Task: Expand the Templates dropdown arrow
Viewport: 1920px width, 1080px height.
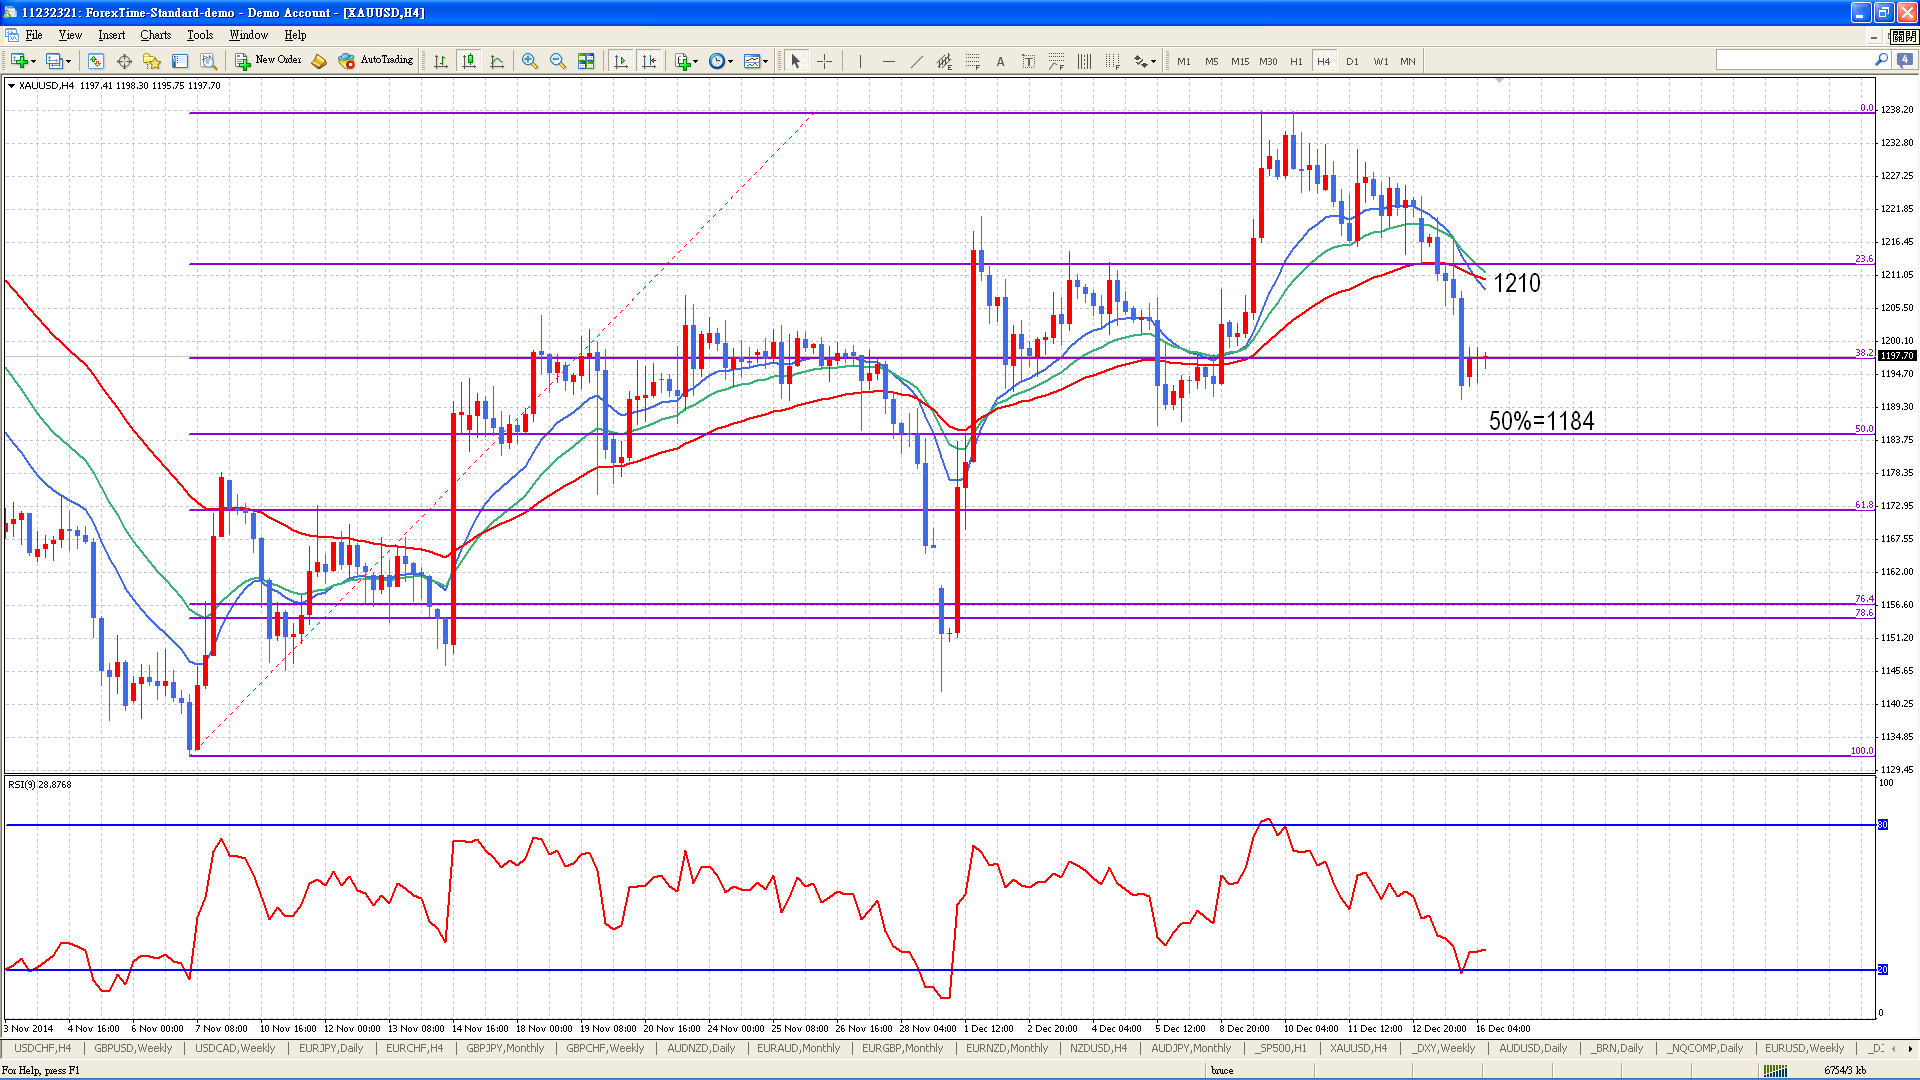Action: (765, 61)
